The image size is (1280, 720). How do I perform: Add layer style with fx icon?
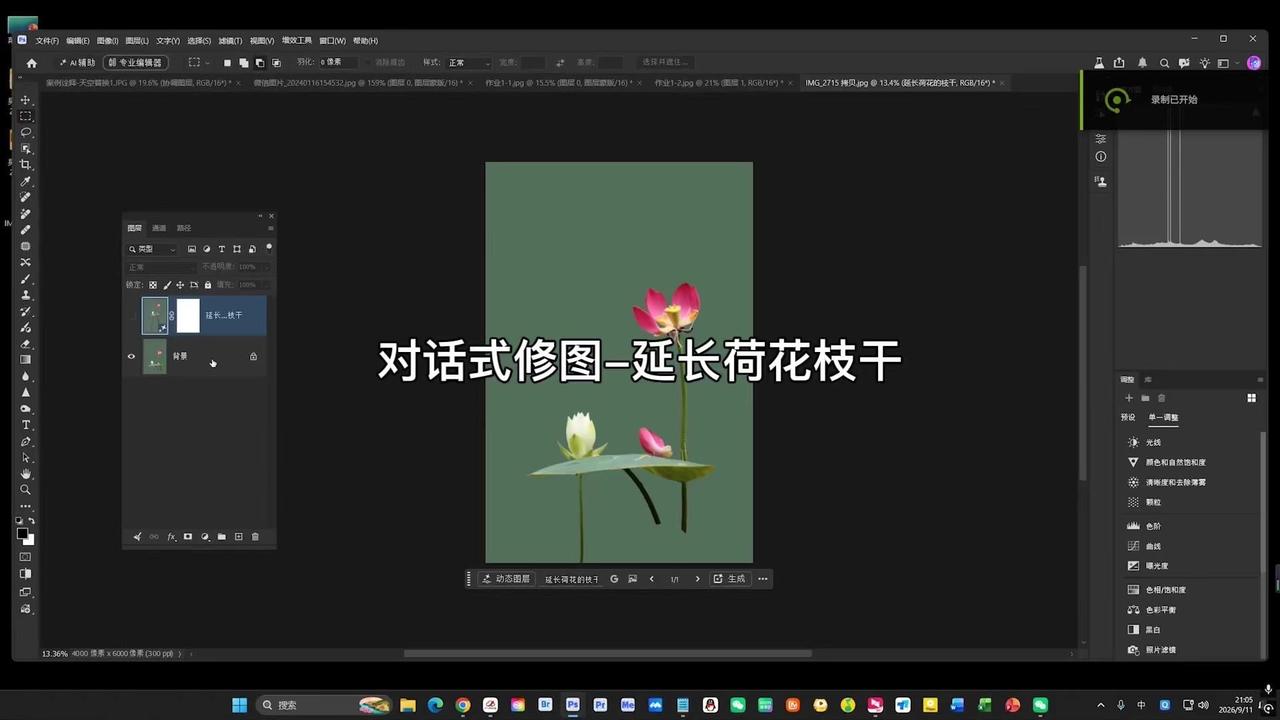(x=171, y=537)
